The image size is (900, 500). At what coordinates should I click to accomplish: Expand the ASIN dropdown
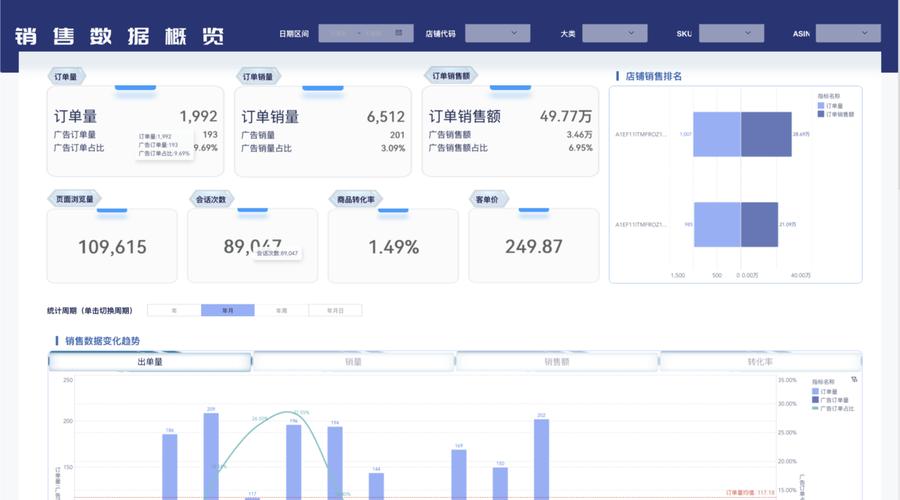click(848, 33)
